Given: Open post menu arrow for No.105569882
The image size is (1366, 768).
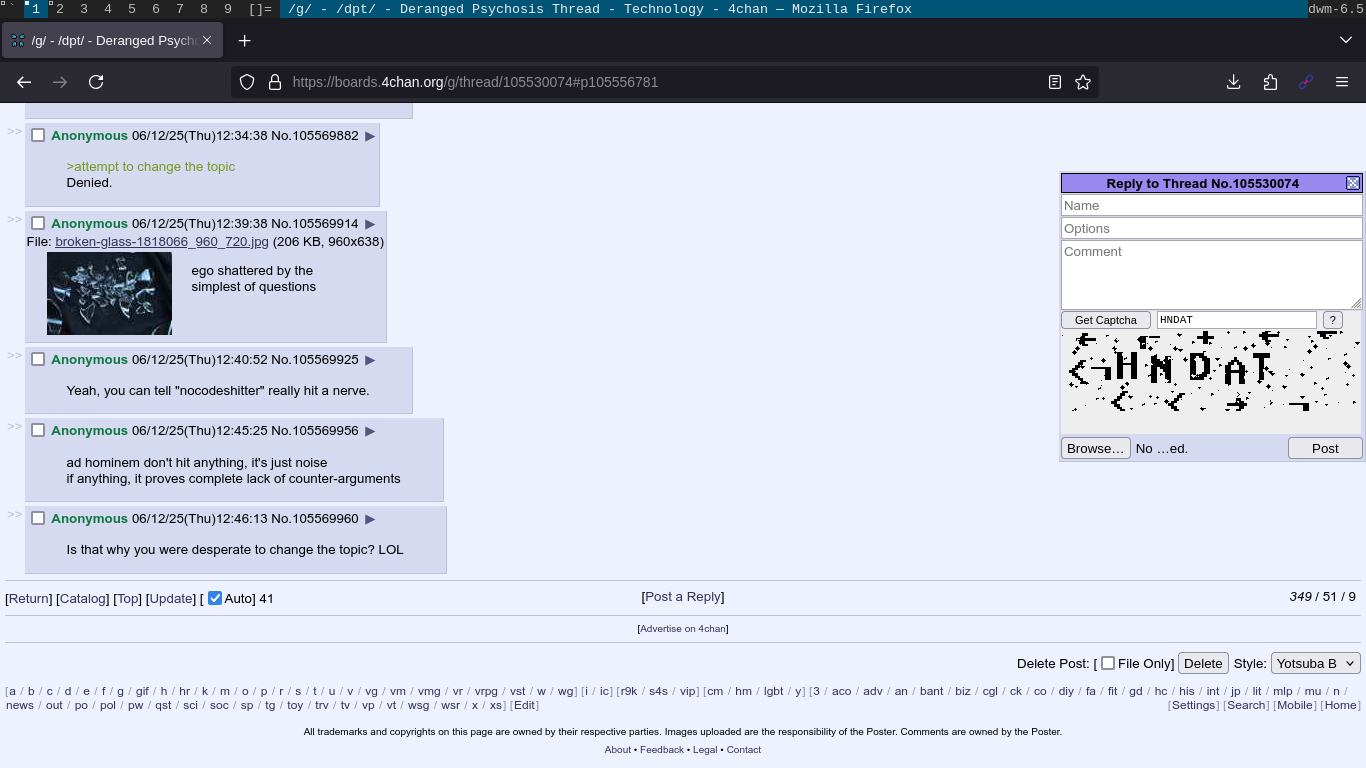Looking at the screenshot, I should point(370,136).
